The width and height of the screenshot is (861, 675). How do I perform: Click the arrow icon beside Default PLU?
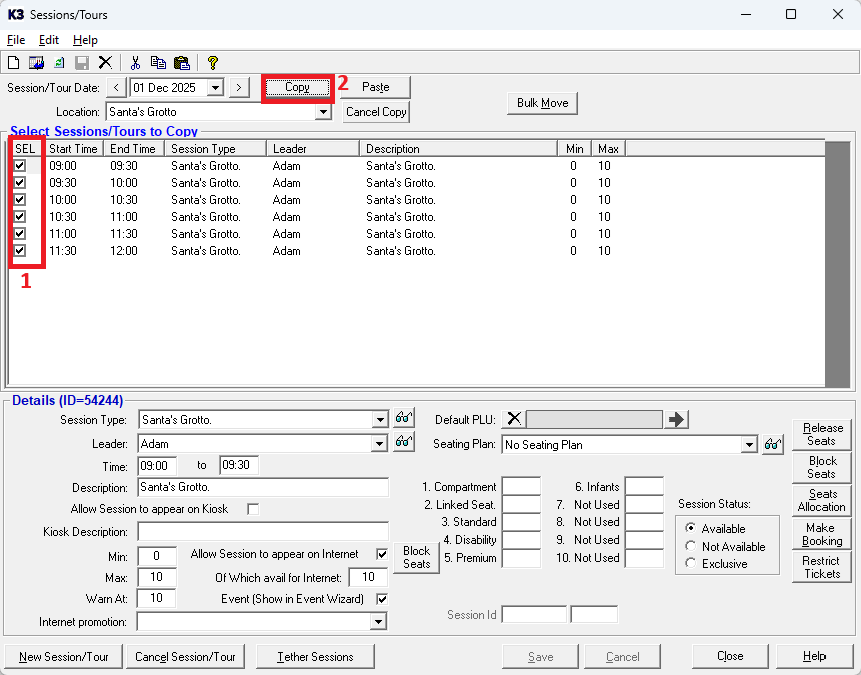click(x=677, y=419)
